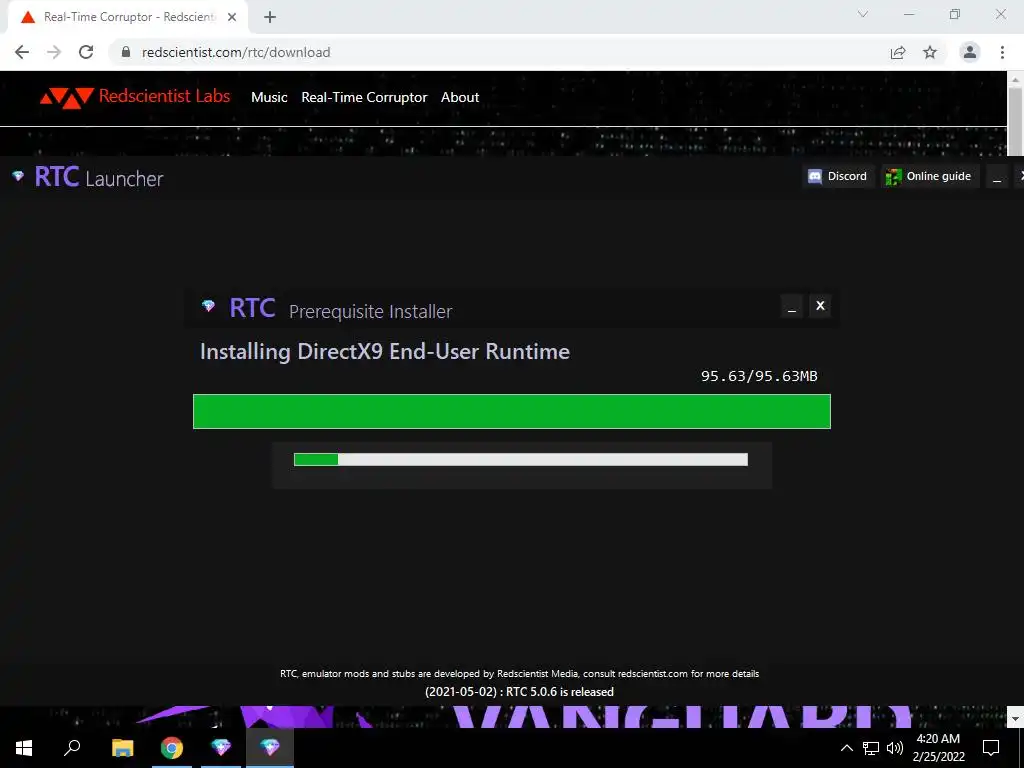Image resolution: width=1024 pixels, height=768 pixels.
Task: Open the About page link
Action: 460,97
